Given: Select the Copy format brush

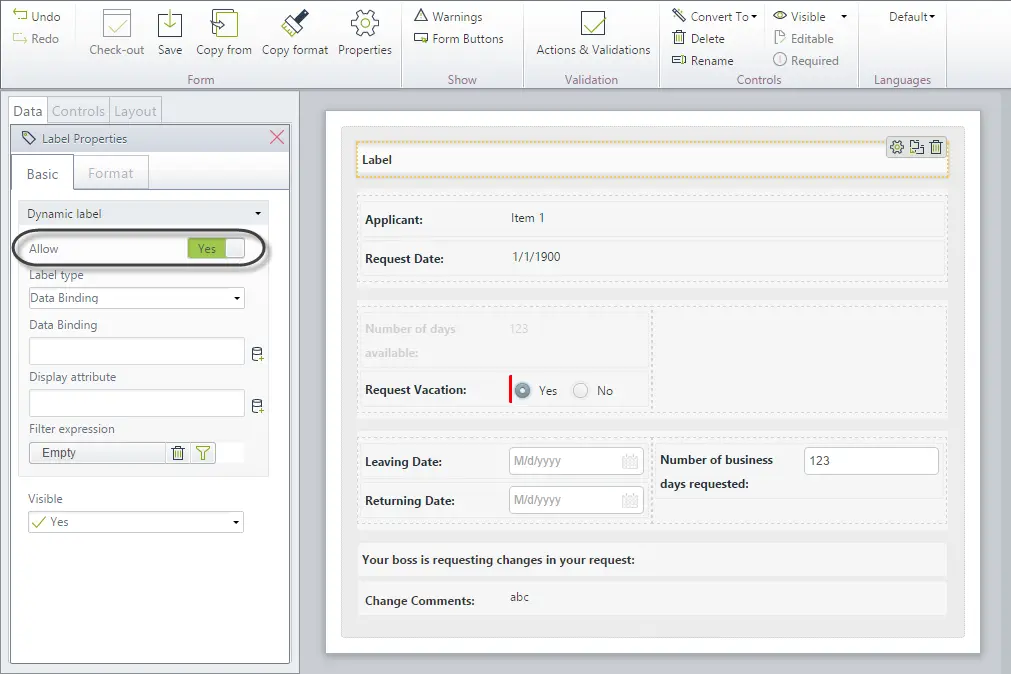Looking at the screenshot, I should pyautogui.click(x=295, y=24).
